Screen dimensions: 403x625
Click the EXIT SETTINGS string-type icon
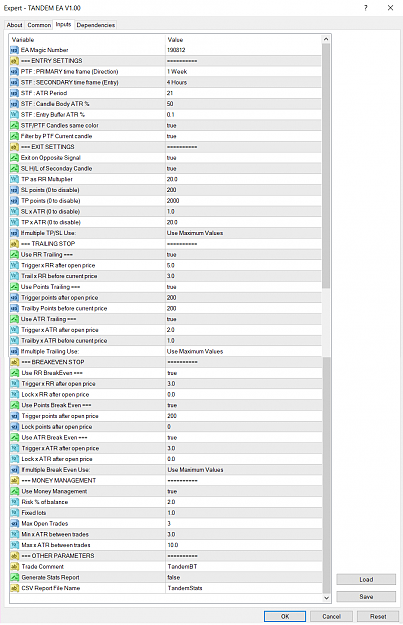point(14,147)
